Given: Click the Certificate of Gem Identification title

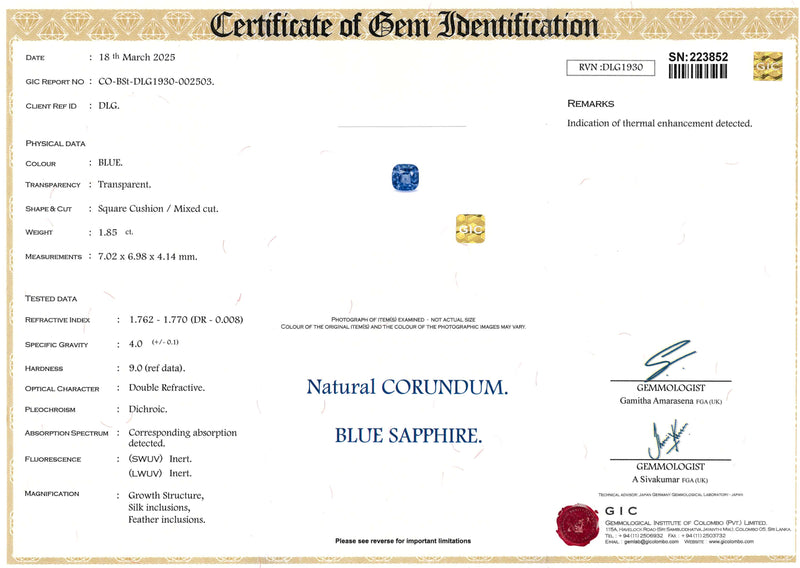Looking at the screenshot, I should (x=404, y=25).
